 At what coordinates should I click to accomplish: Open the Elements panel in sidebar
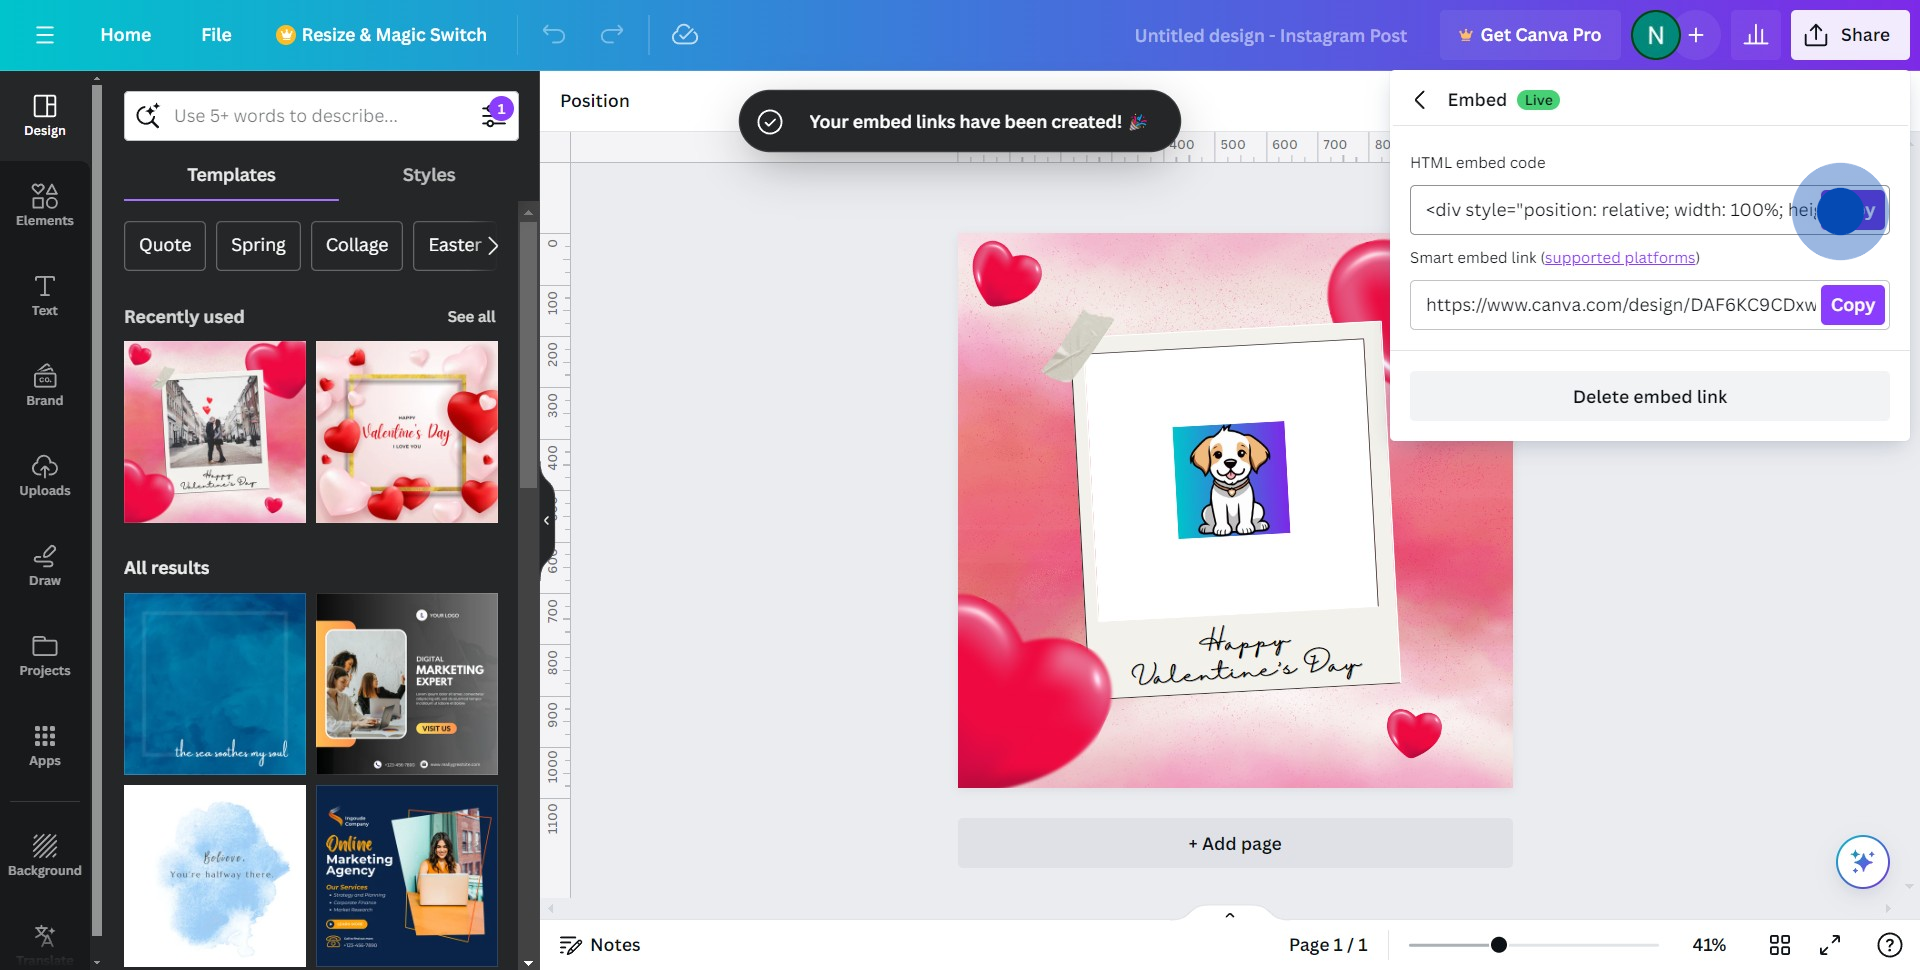point(45,205)
